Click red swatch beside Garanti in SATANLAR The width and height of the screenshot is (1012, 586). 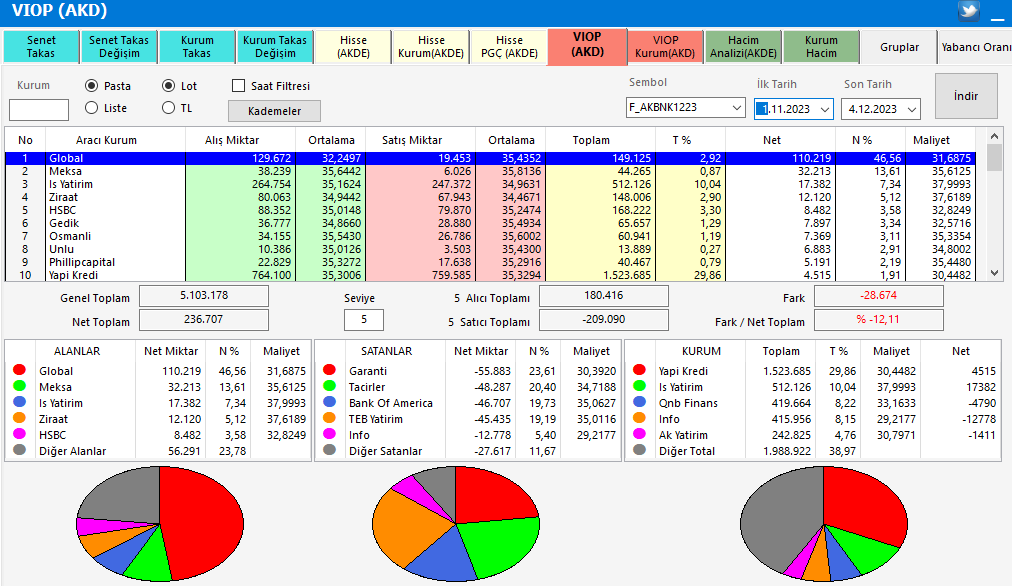point(329,370)
